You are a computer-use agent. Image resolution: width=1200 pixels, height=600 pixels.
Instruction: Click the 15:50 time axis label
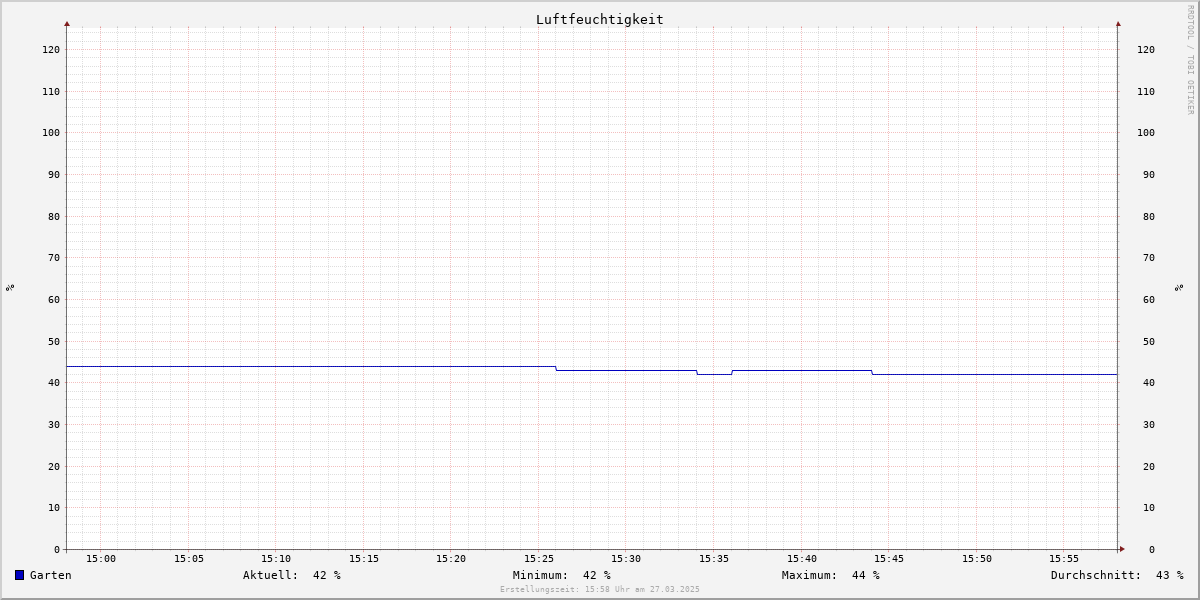(977, 558)
